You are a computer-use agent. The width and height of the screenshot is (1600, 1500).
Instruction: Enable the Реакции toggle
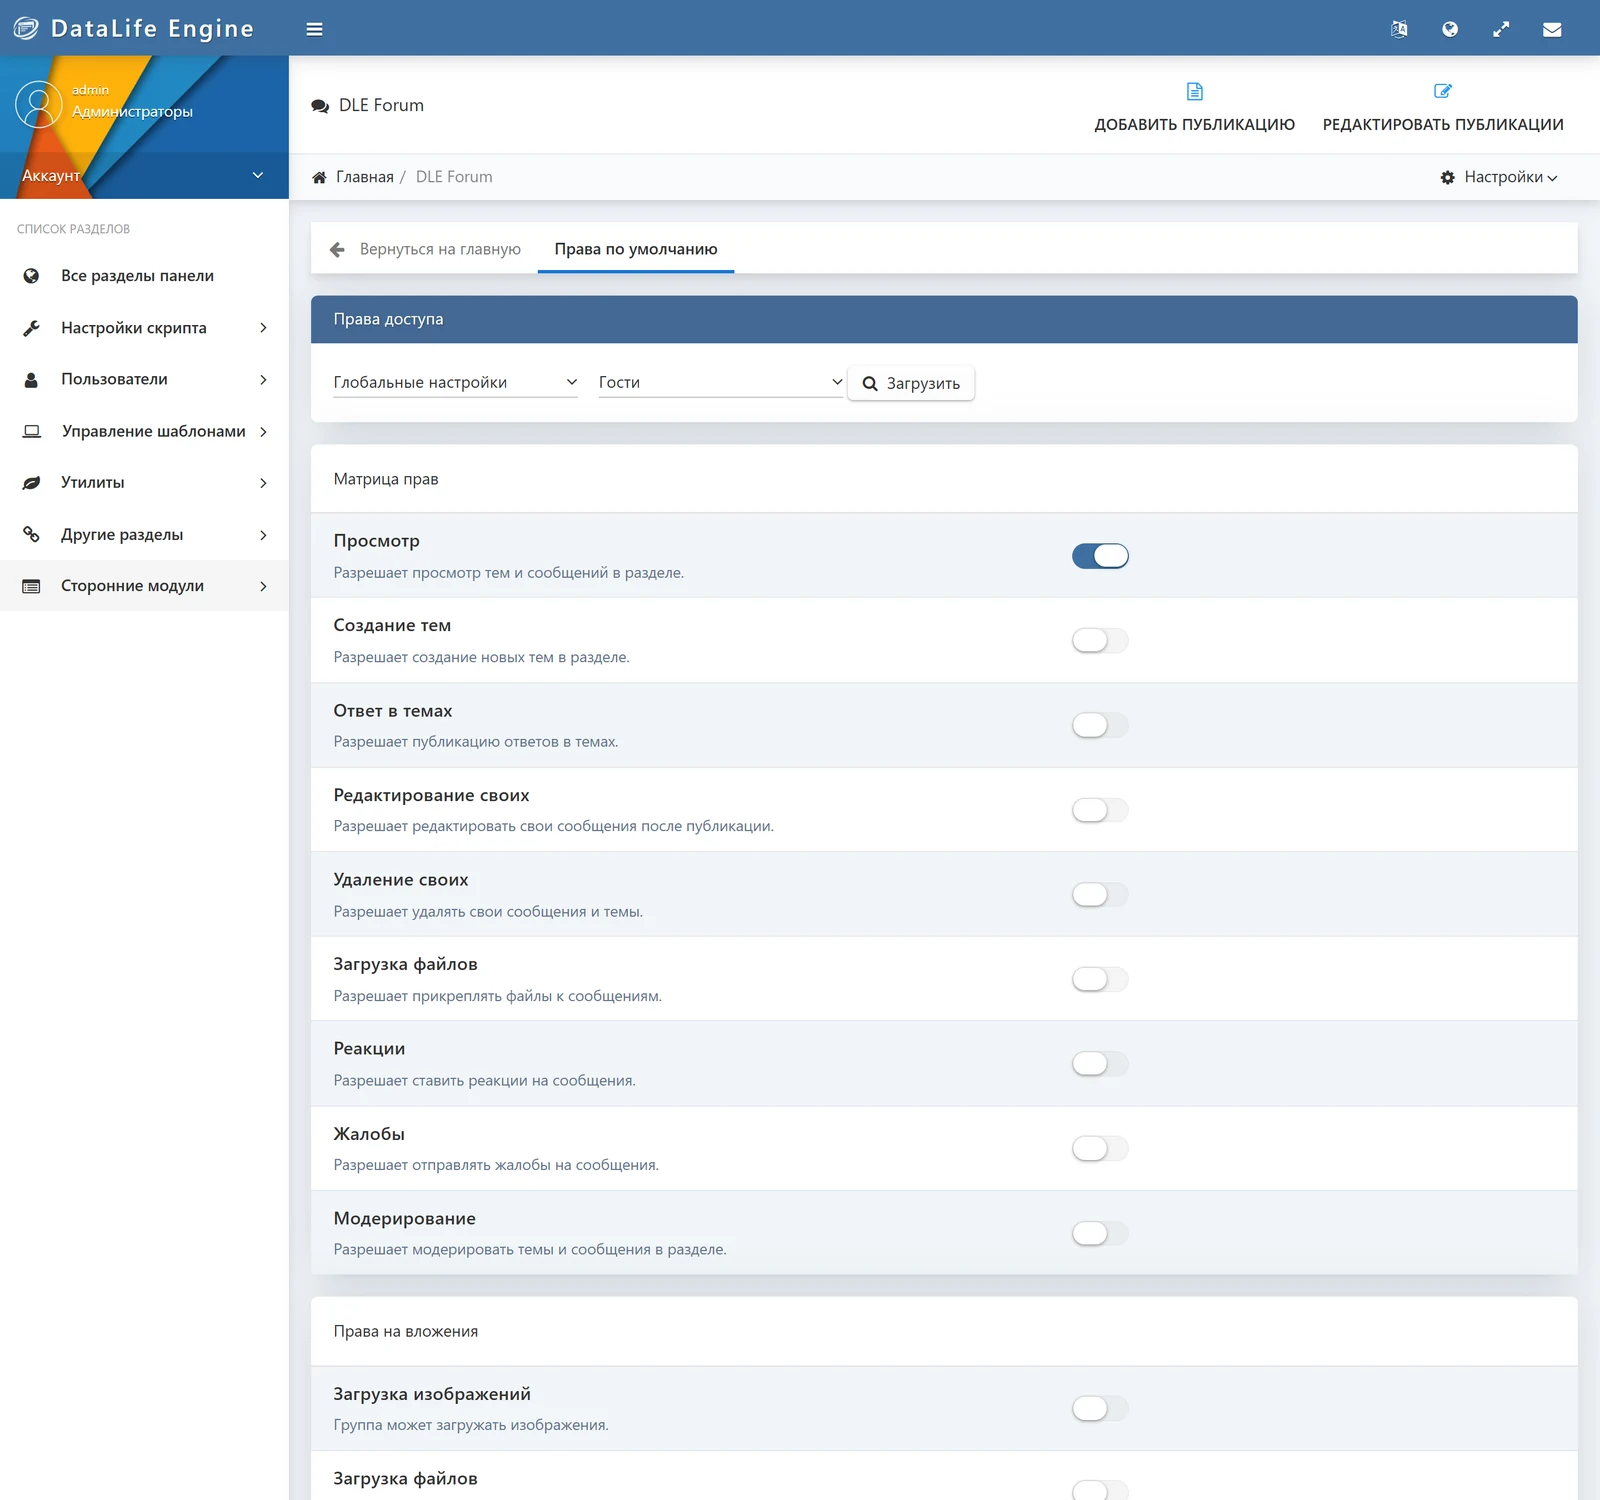click(1100, 1064)
